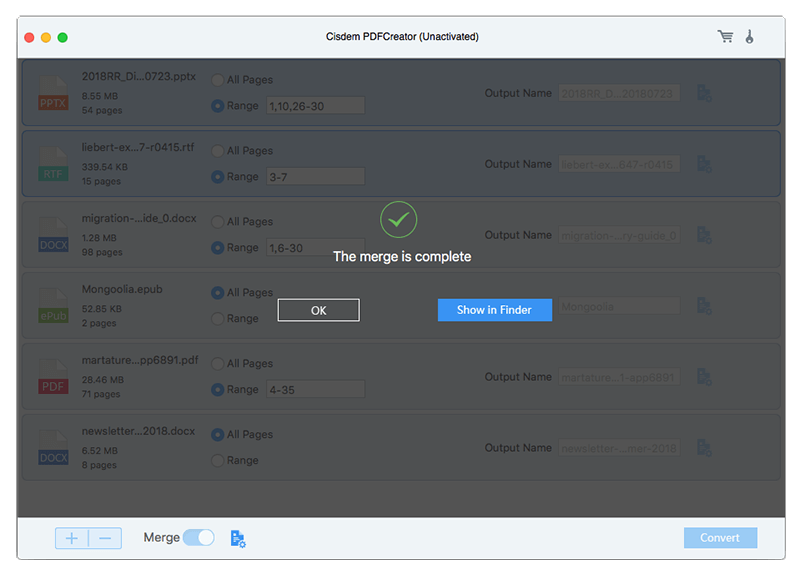
Task: Remove a file with the minus button
Action: [105, 538]
